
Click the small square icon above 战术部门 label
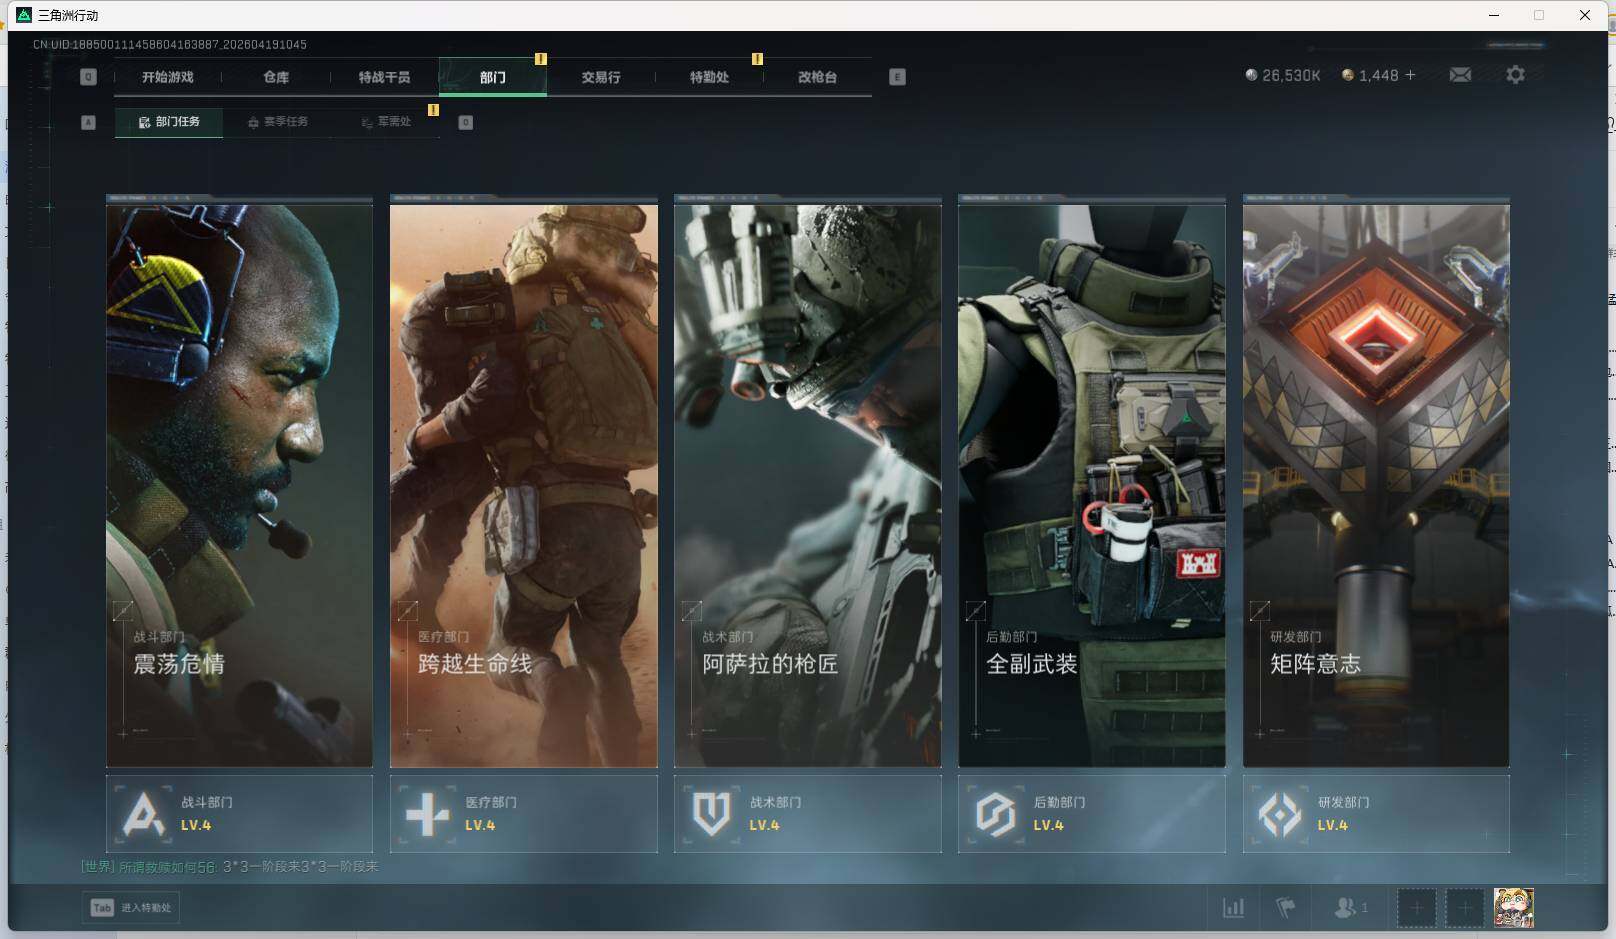[x=691, y=610]
